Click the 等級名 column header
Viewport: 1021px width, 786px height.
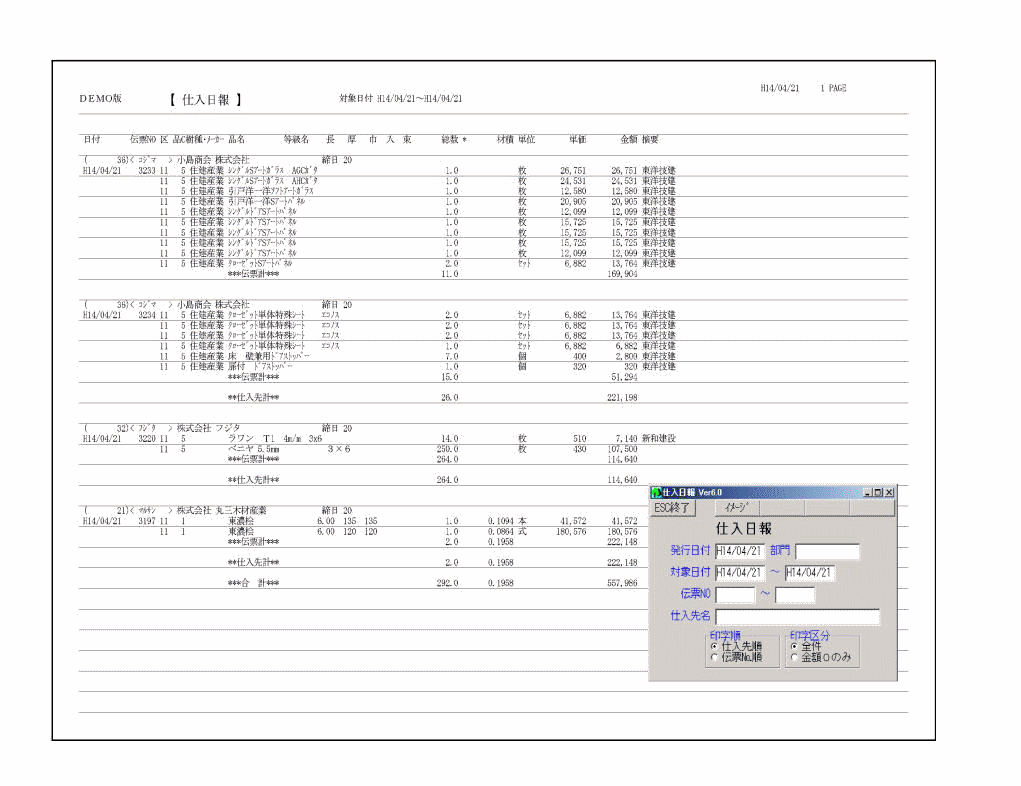click(296, 139)
